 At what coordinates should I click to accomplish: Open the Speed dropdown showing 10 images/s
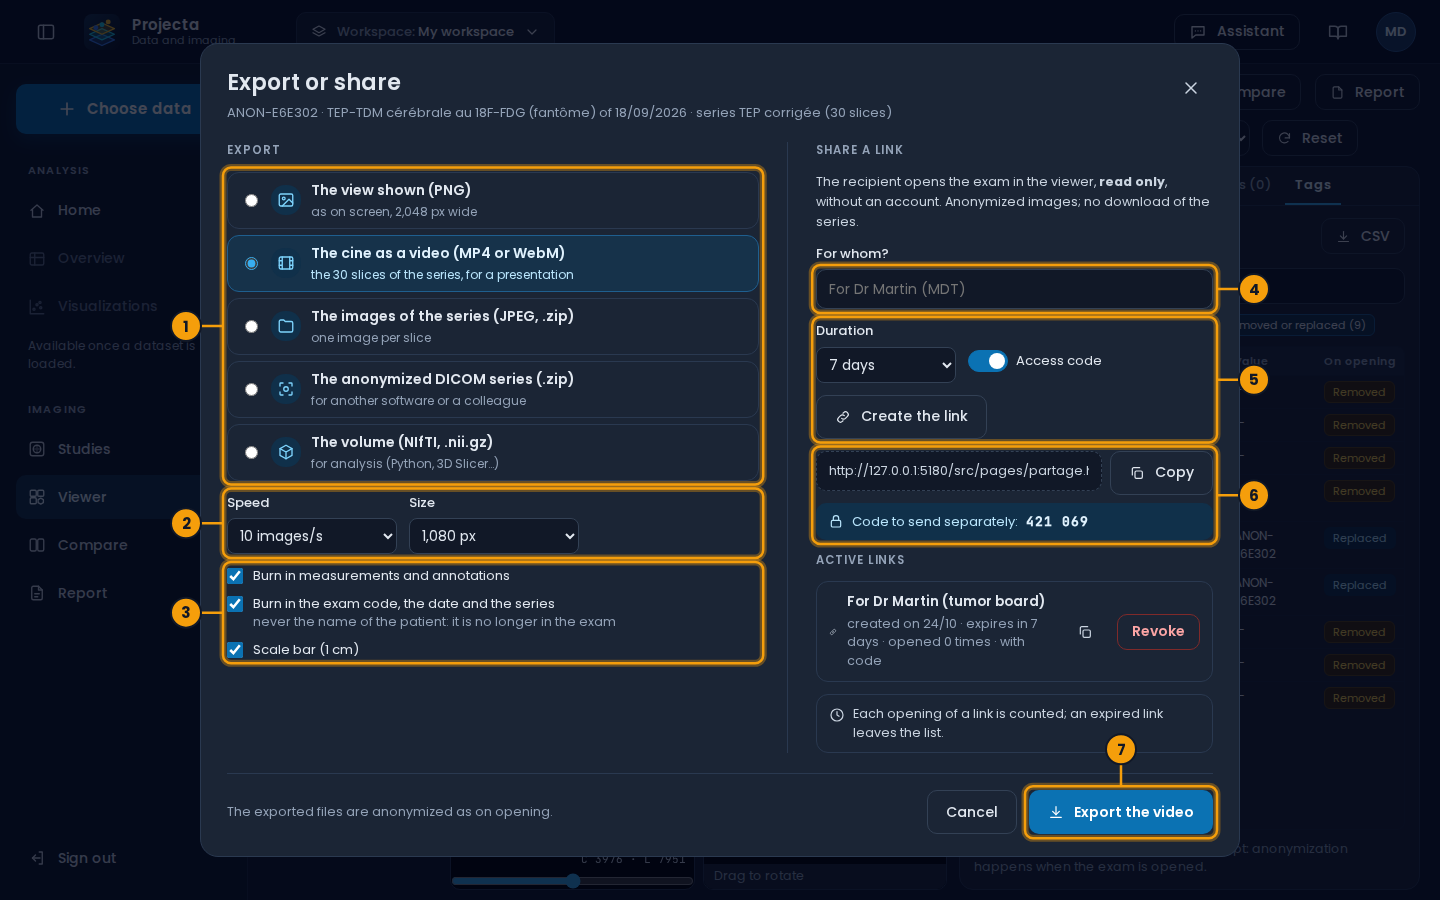pyautogui.click(x=312, y=536)
